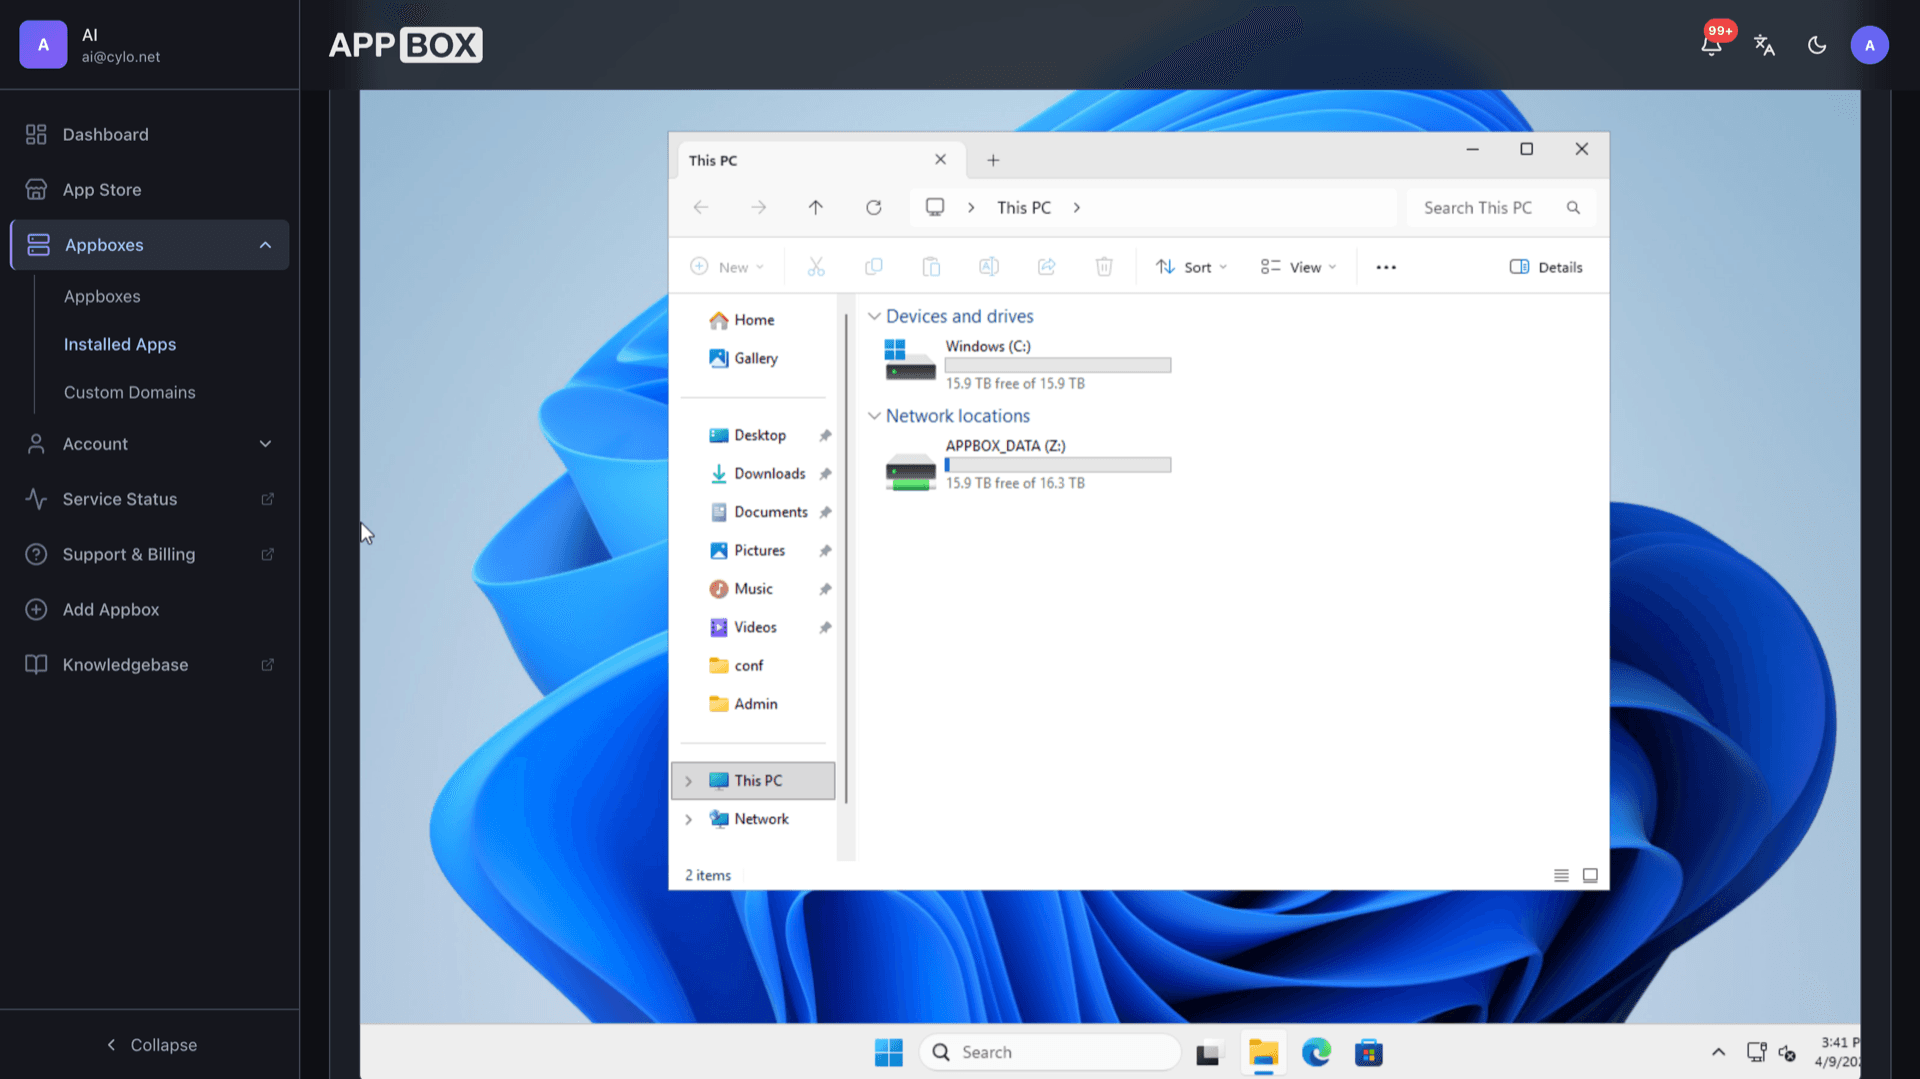Click the Cut scissors icon

pos(816,267)
